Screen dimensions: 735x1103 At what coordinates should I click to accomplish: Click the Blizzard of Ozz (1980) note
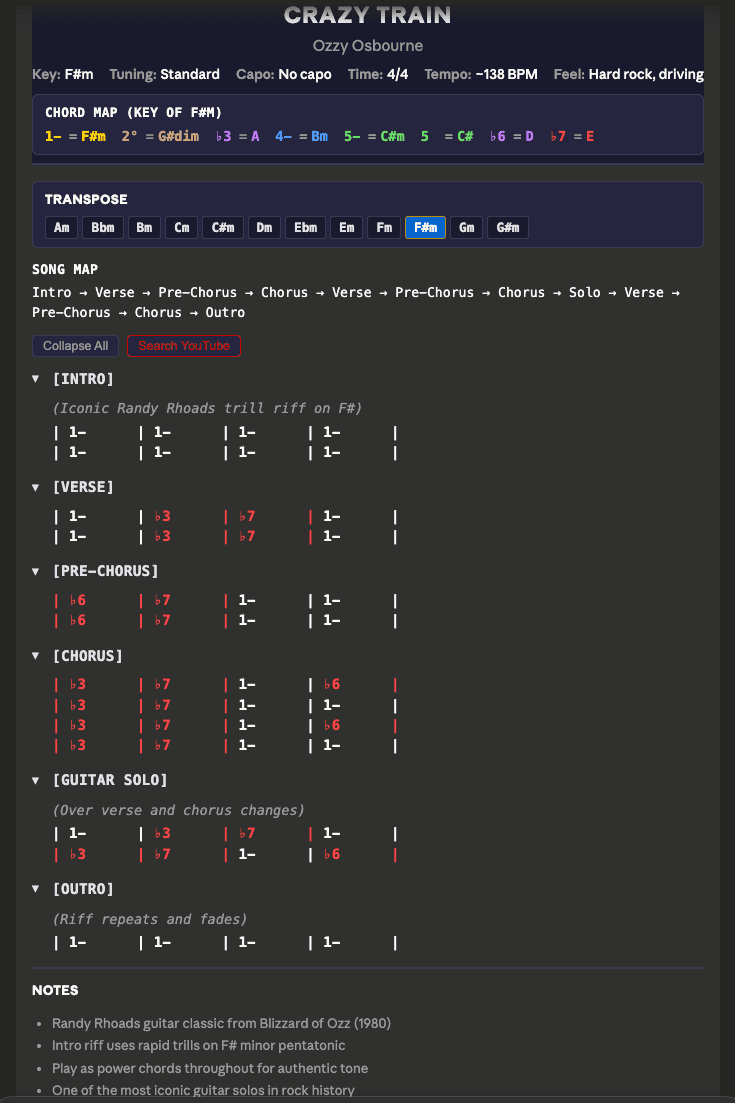[x=221, y=1023]
